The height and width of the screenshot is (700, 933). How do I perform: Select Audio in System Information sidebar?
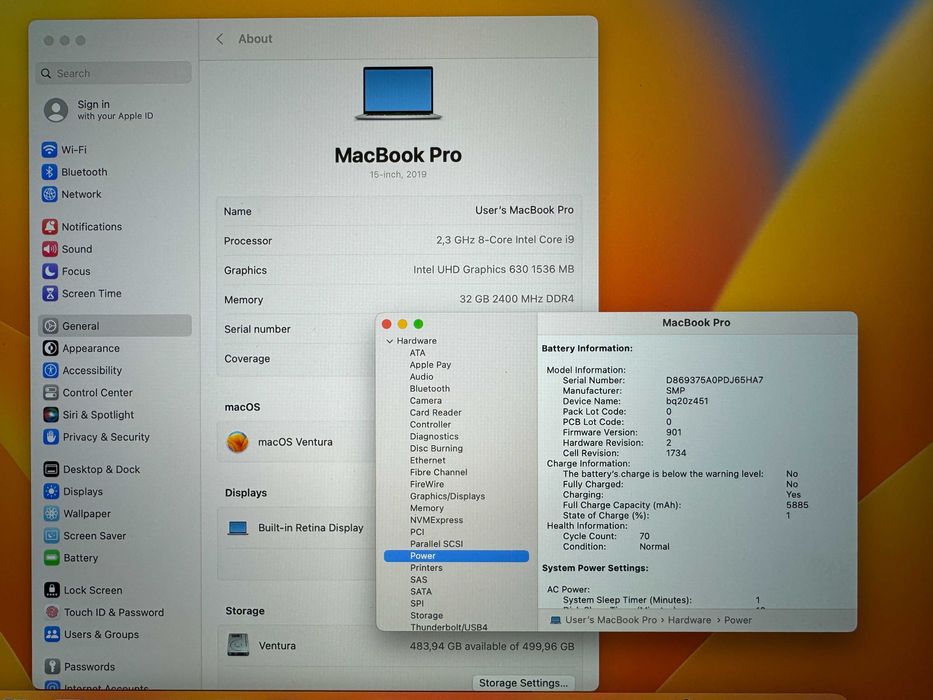pyautogui.click(x=421, y=377)
